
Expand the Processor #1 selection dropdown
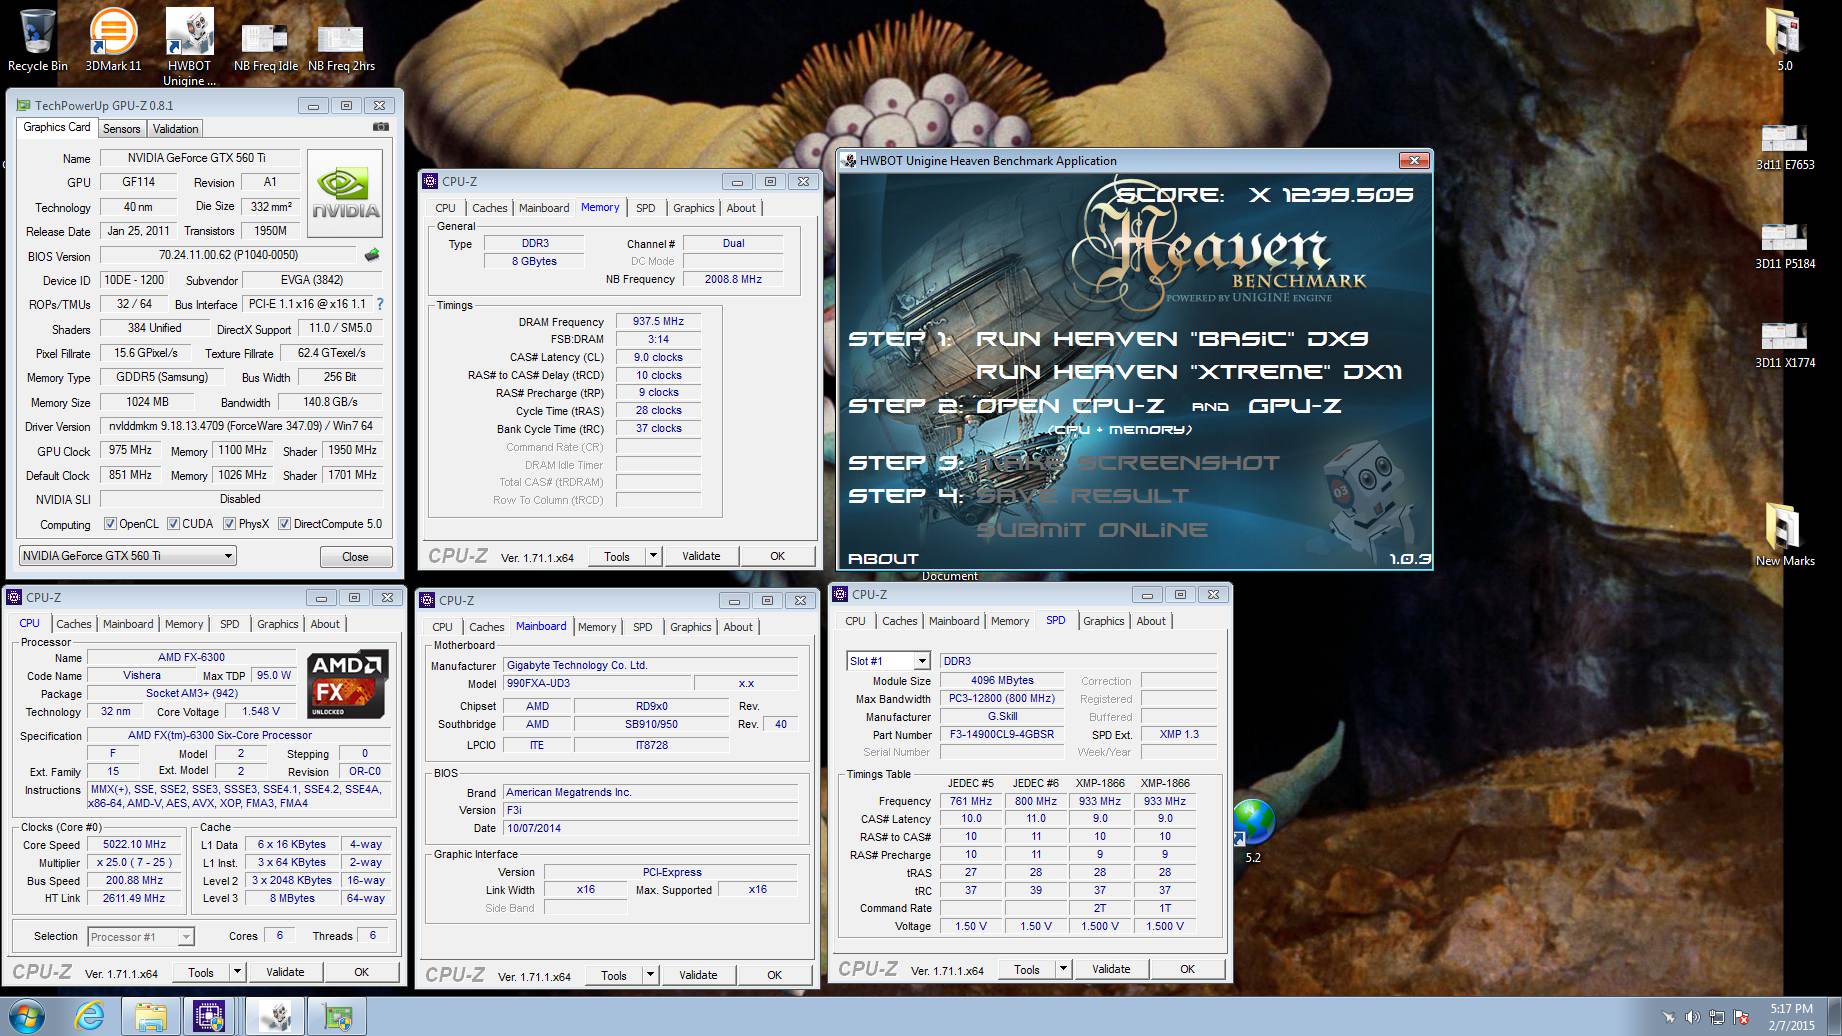tap(186, 937)
